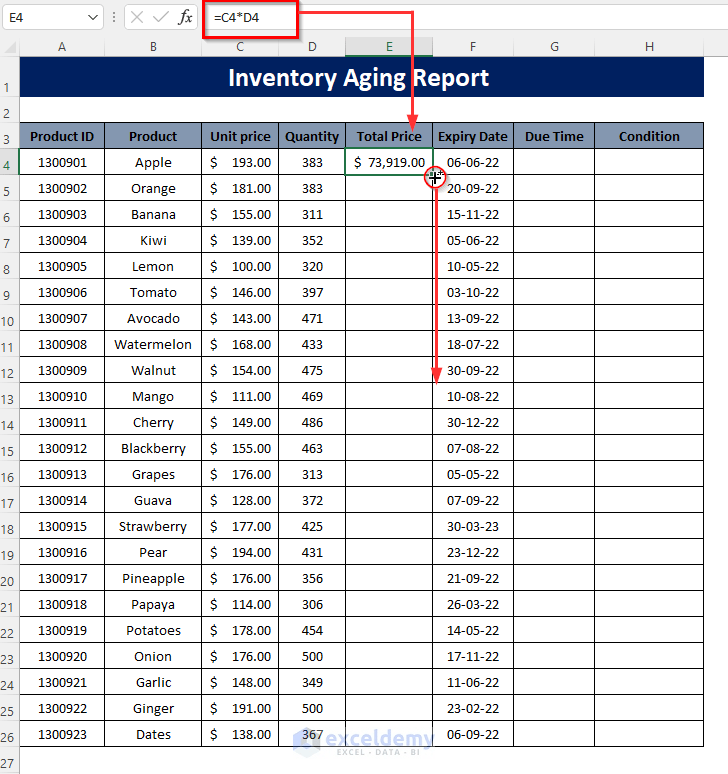
Task: Select column G header
Action: coord(554,47)
